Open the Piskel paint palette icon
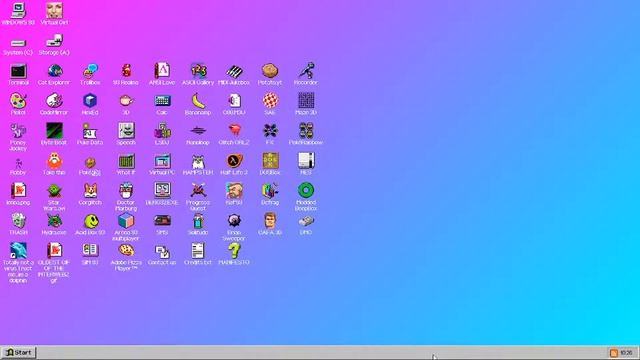The height and width of the screenshot is (360, 640). (x=18, y=101)
